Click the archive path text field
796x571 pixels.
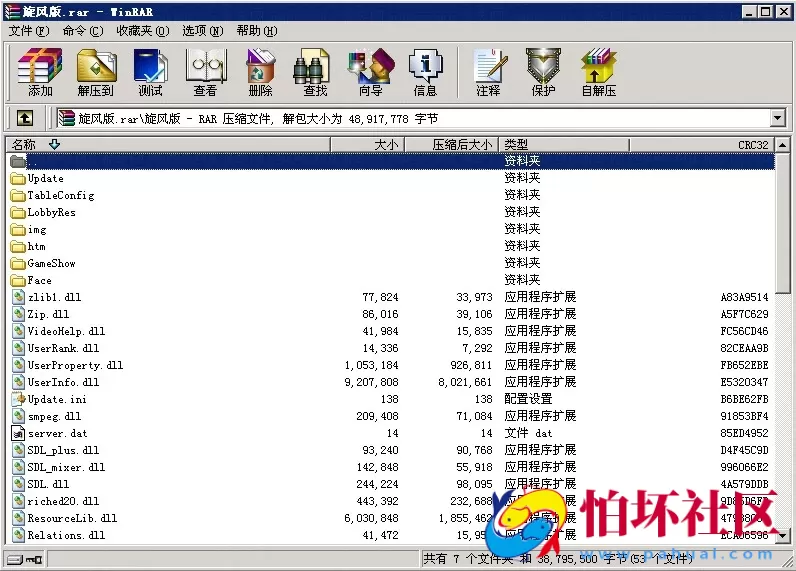click(413, 119)
